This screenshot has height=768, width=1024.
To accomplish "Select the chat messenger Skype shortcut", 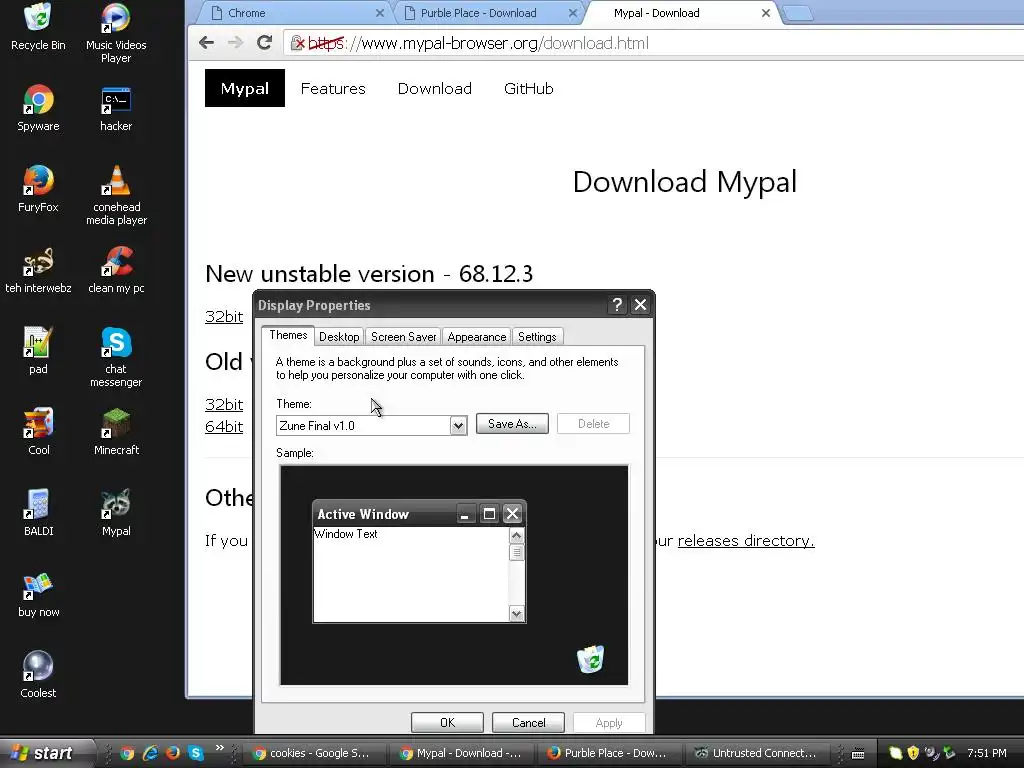I will 116,357.
